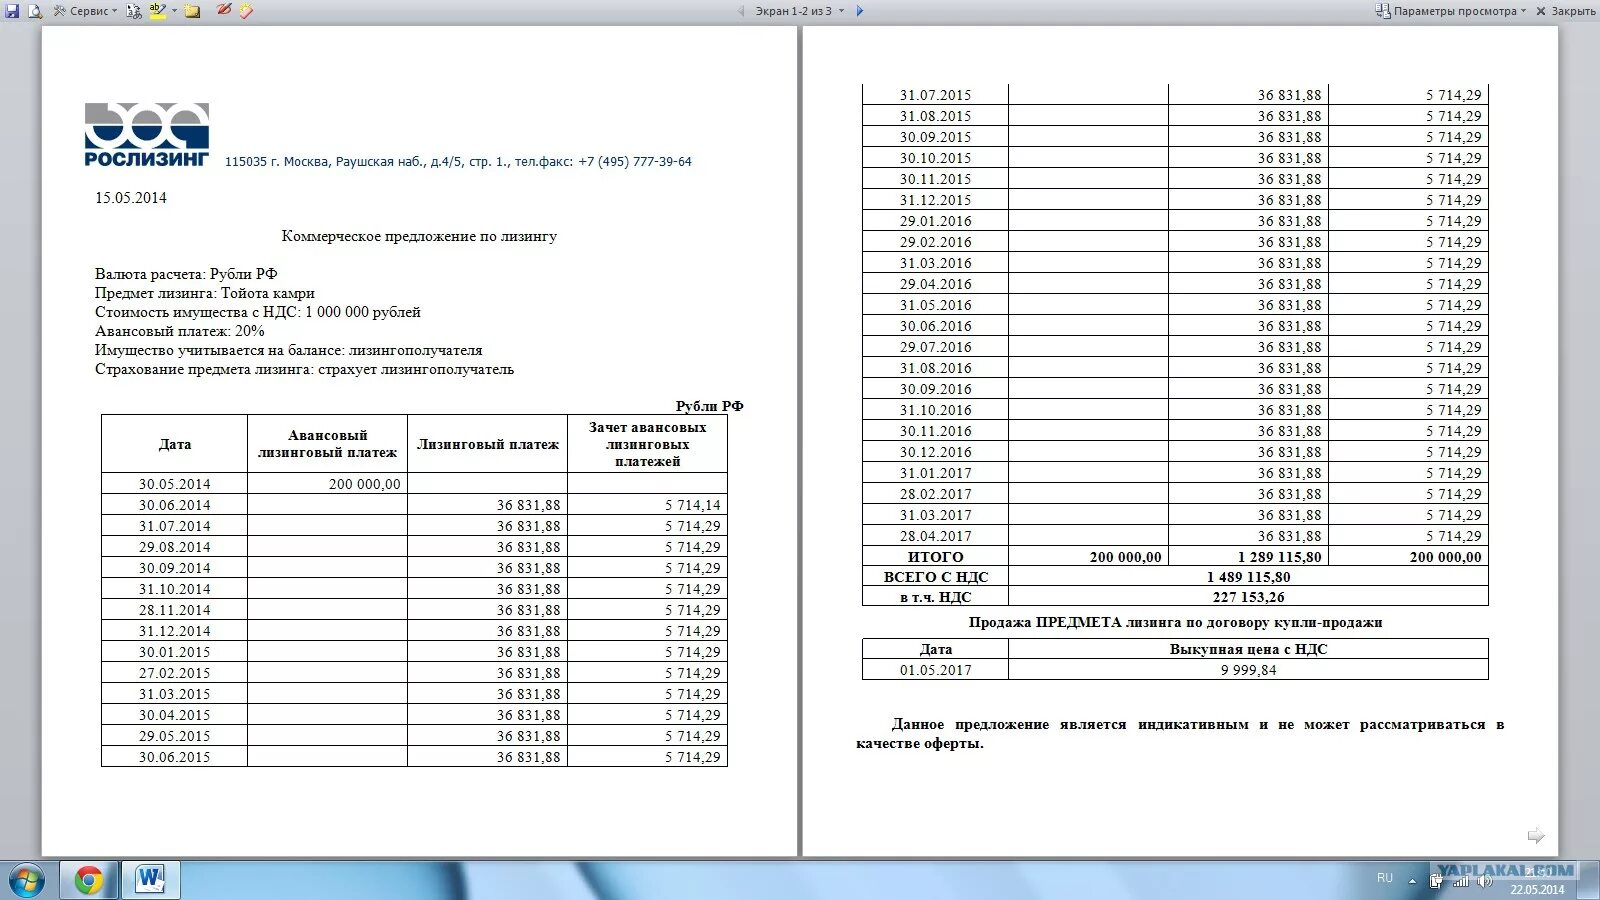1600x900 pixels.
Task: Insert a new comment note icon
Action: [x=192, y=11]
